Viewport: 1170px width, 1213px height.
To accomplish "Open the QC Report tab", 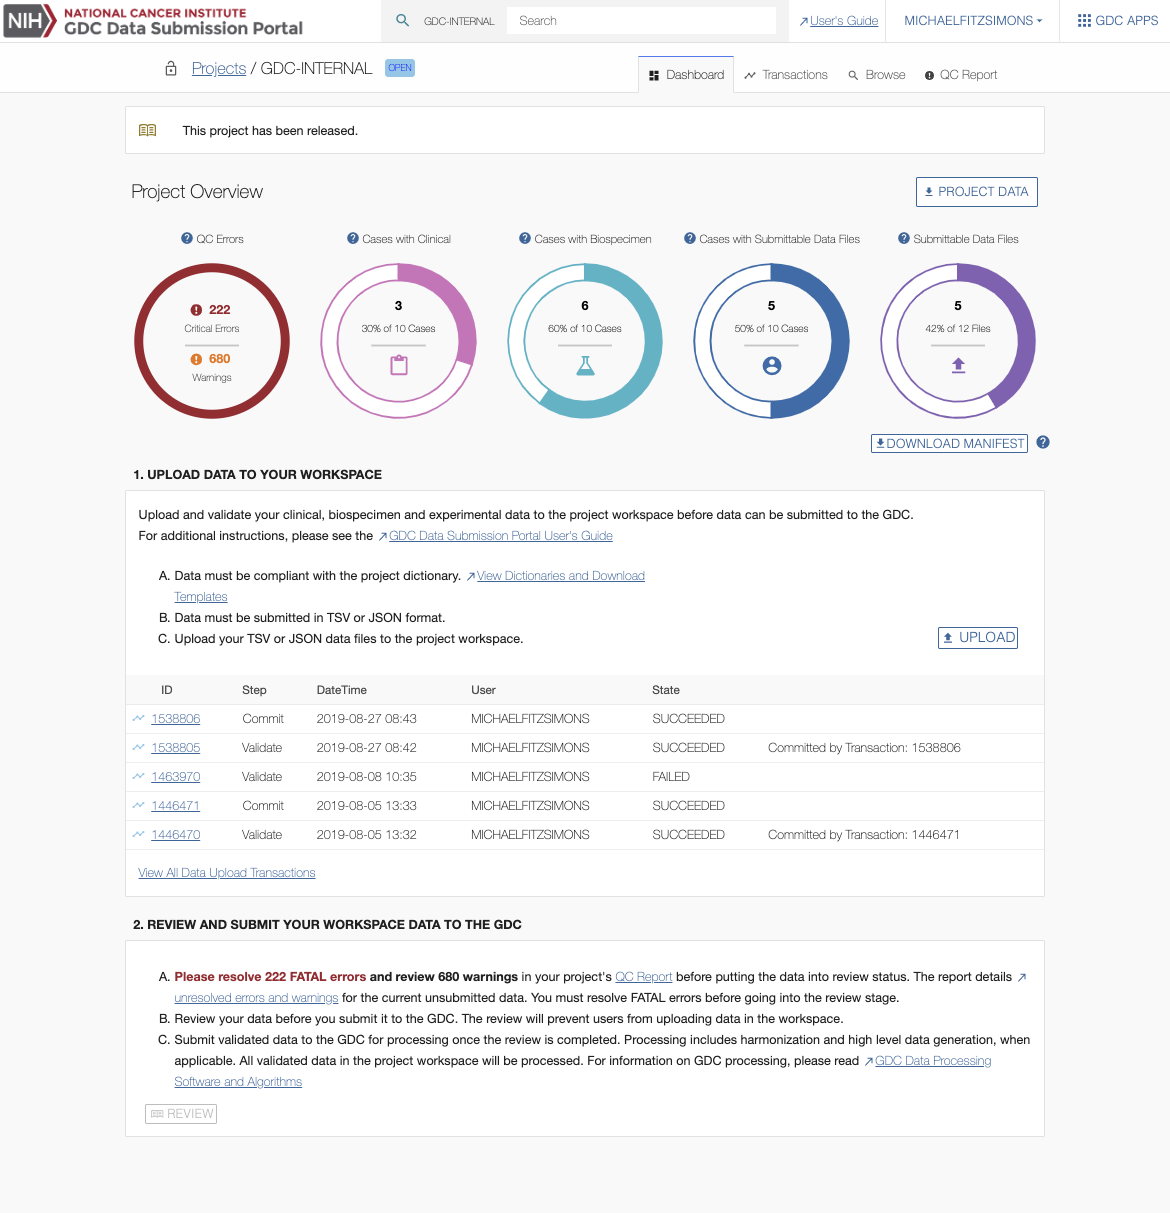I will [960, 75].
